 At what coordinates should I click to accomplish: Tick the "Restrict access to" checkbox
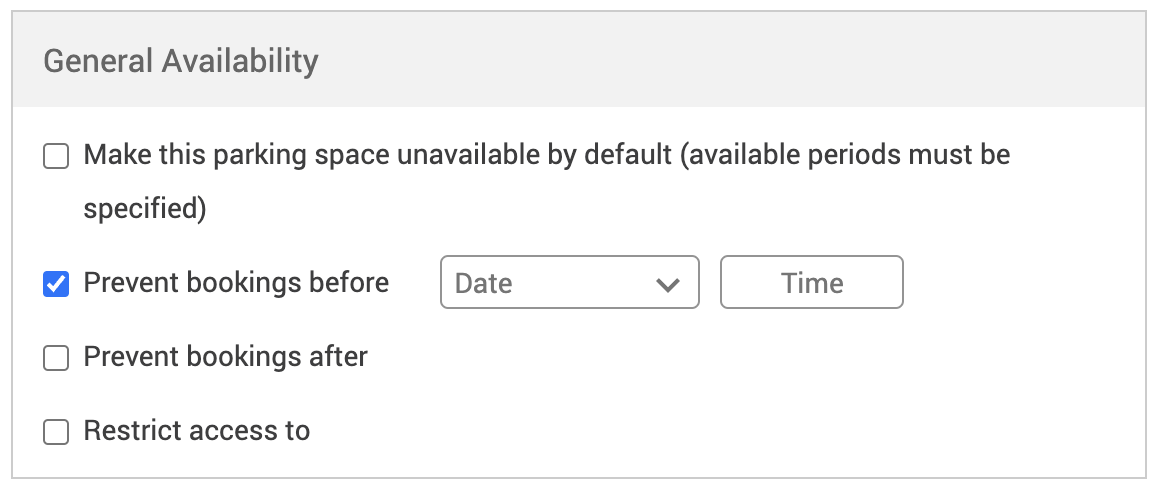point(56,432)
